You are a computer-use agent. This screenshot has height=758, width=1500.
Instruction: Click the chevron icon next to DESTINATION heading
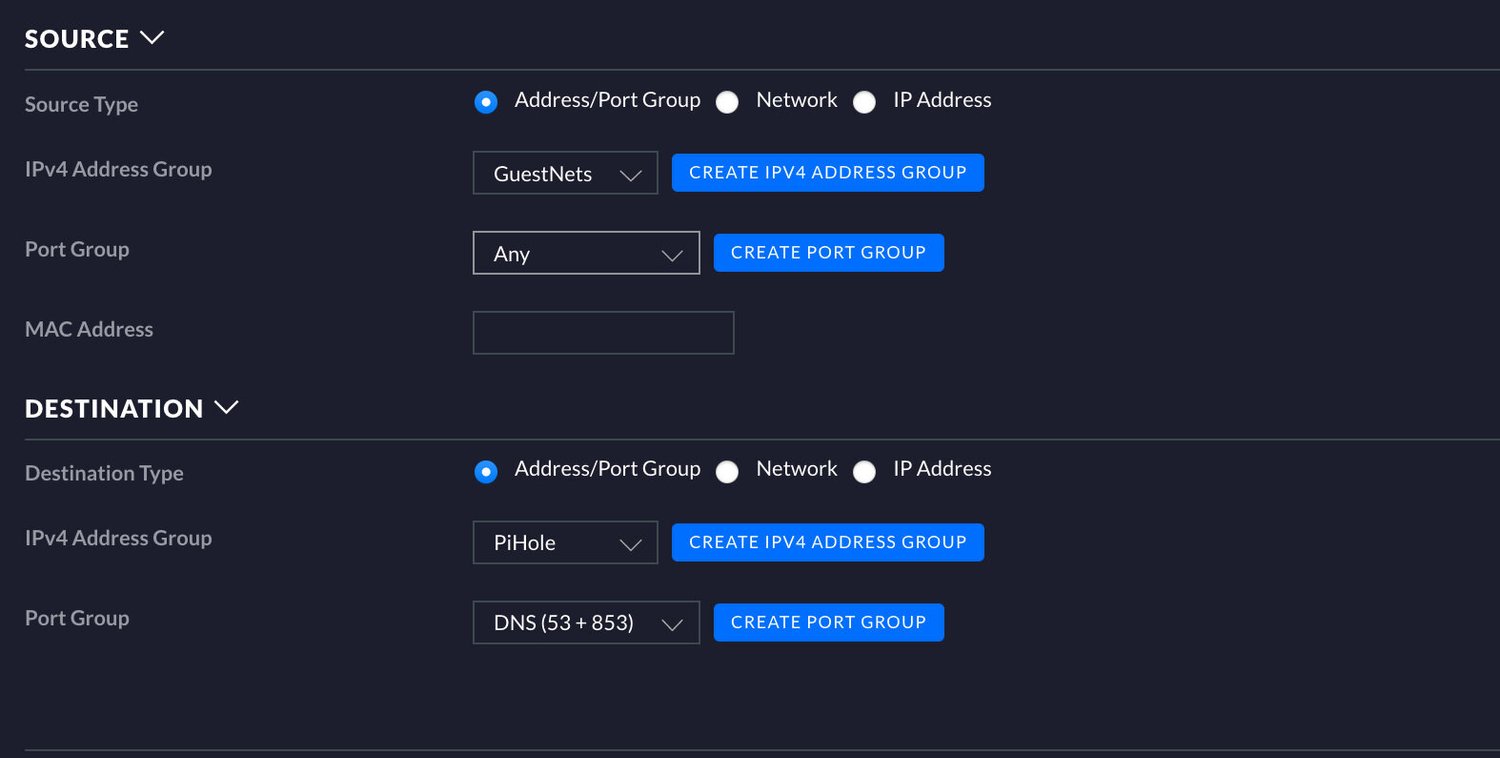pyautogui.click(x=226, y=408)
